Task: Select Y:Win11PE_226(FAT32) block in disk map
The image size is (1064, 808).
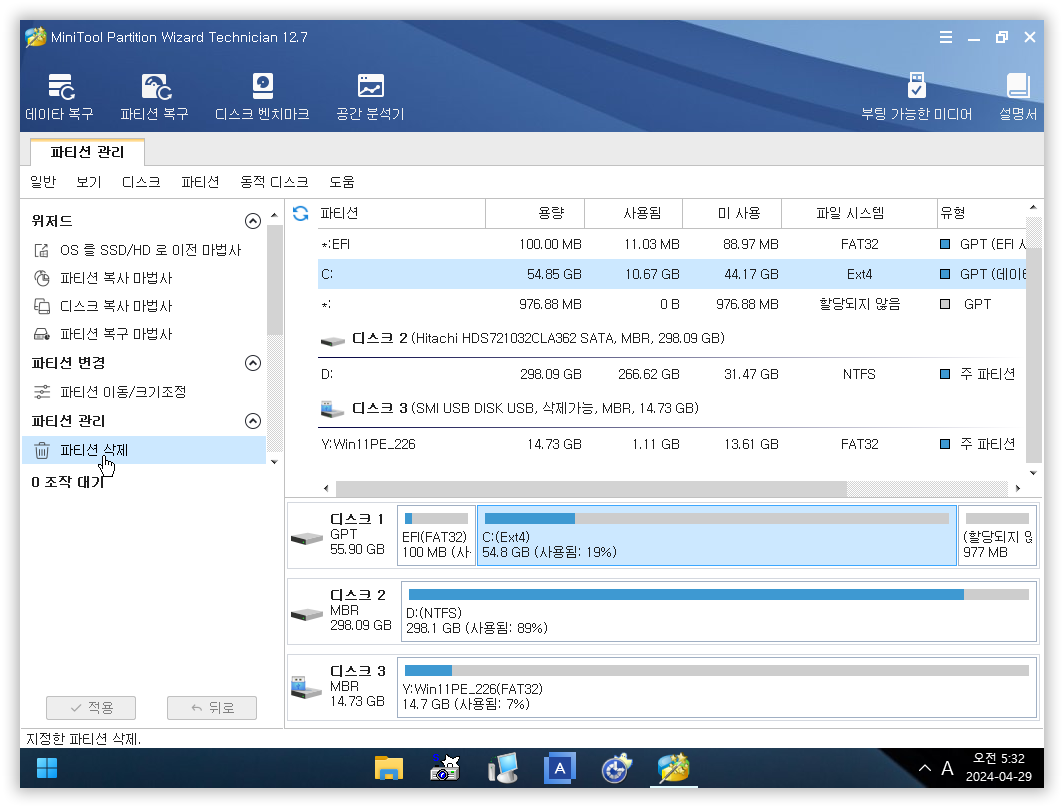Action: (x=717, y=688)
